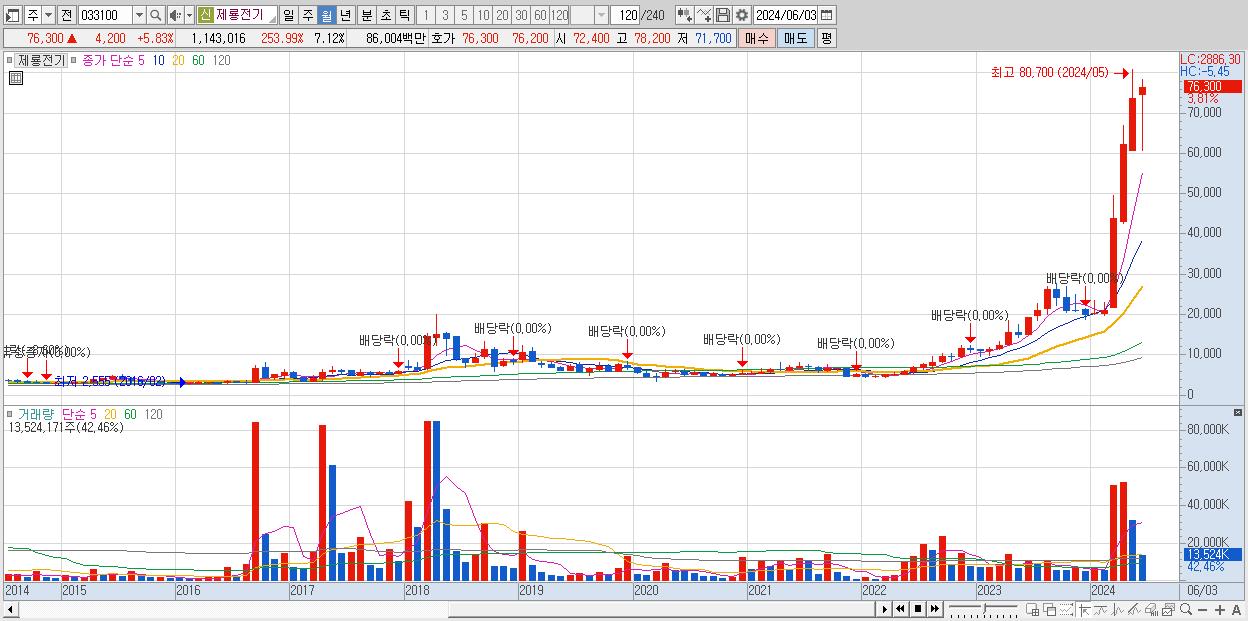Switch to daily 일 period

point(288,15)
